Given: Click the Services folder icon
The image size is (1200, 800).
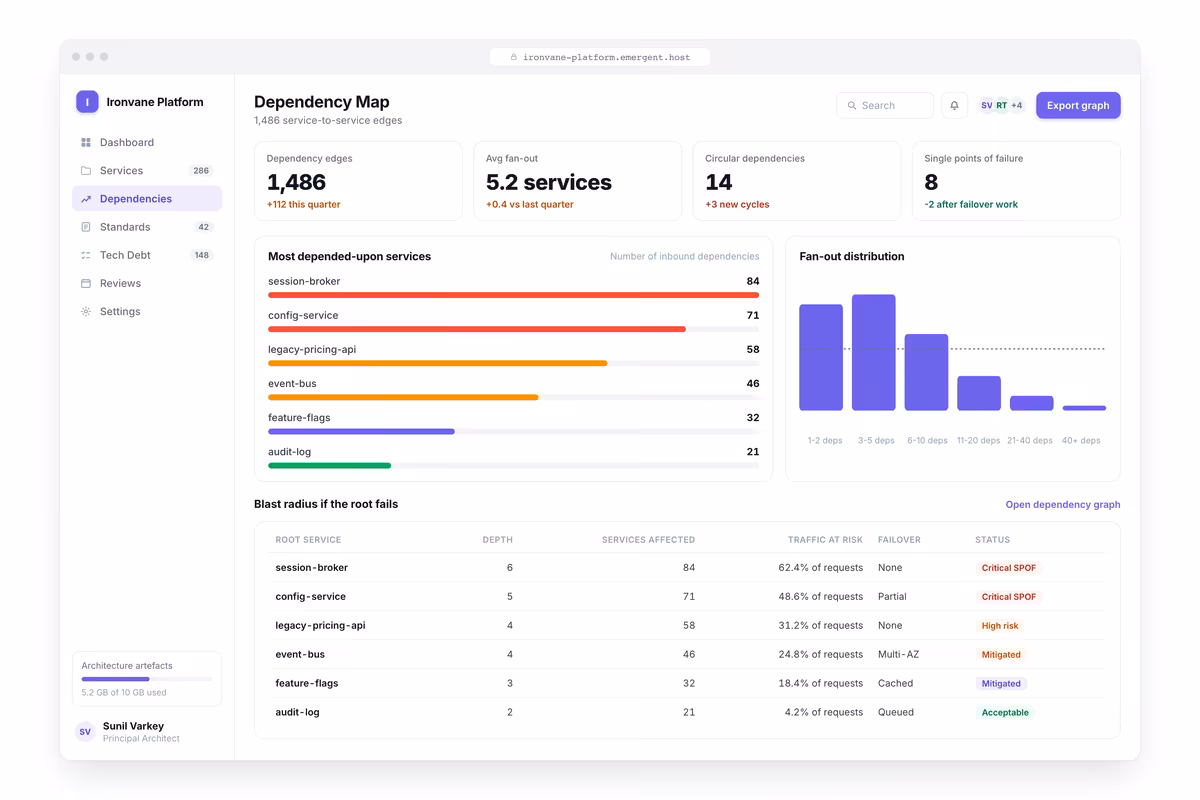Looking at the screenshot, I should [86, 170].
